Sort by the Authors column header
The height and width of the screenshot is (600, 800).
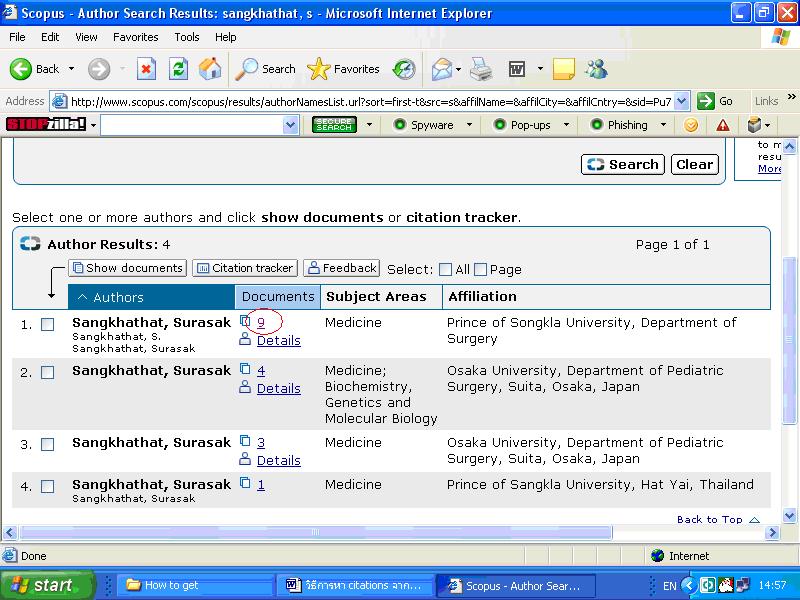click(x=152, y=297)
